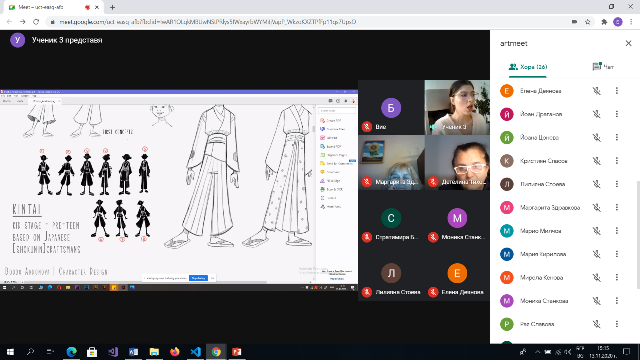The image size is (640, 360).
Task: Open Task View in the taskbar
Action: tap(51, 351)
